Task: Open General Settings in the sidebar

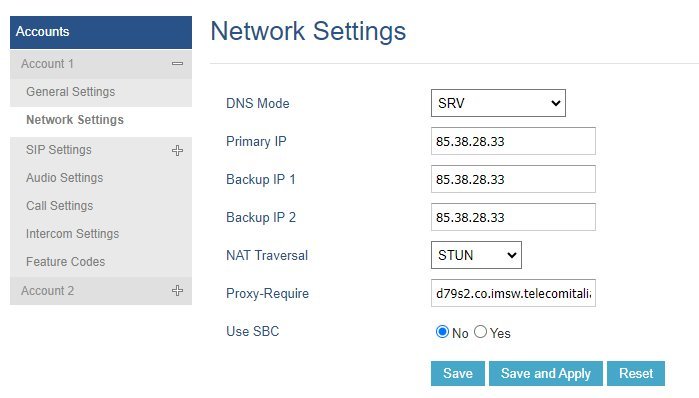Action: pyautogui.click(x=70, y=92)
